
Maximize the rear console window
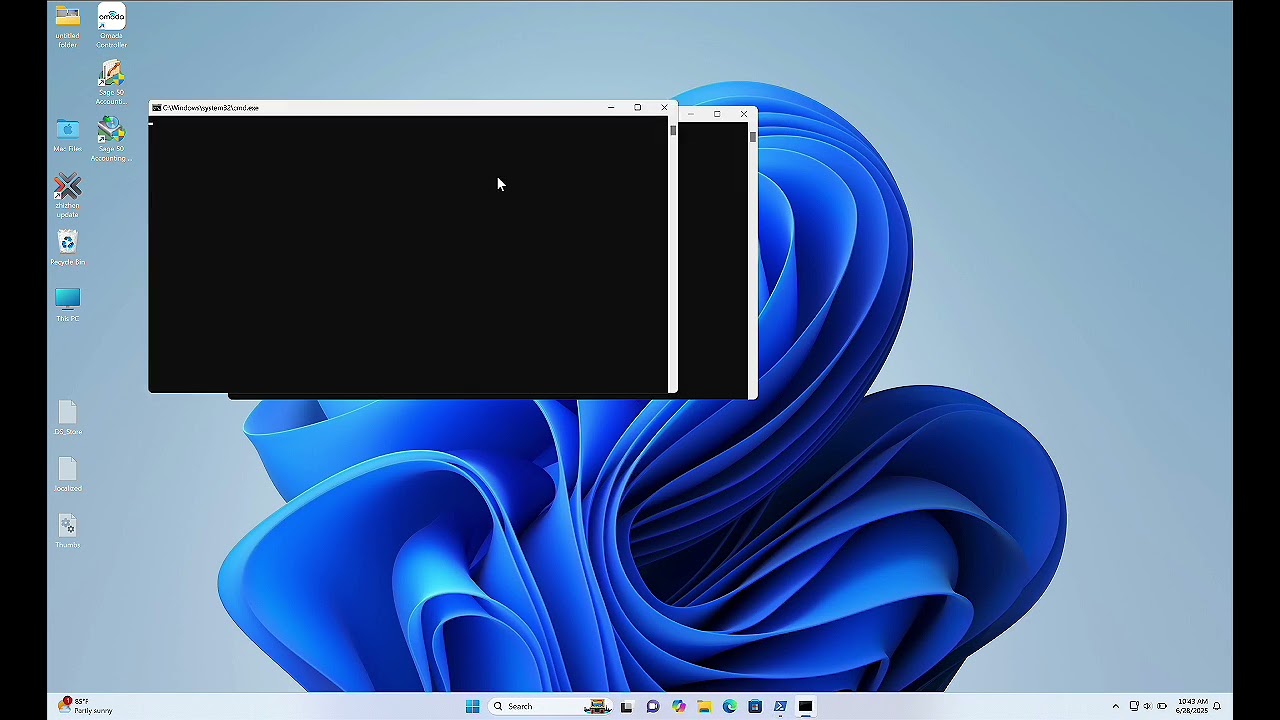[x=717, y=114]
